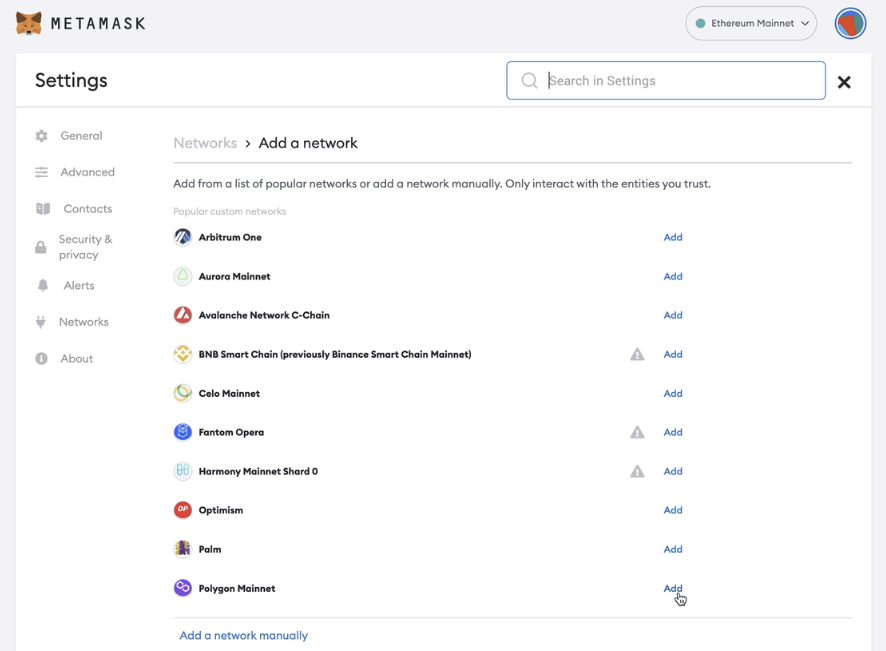
Task: Switch to Advanced settings tab
Action: point(87,172)
